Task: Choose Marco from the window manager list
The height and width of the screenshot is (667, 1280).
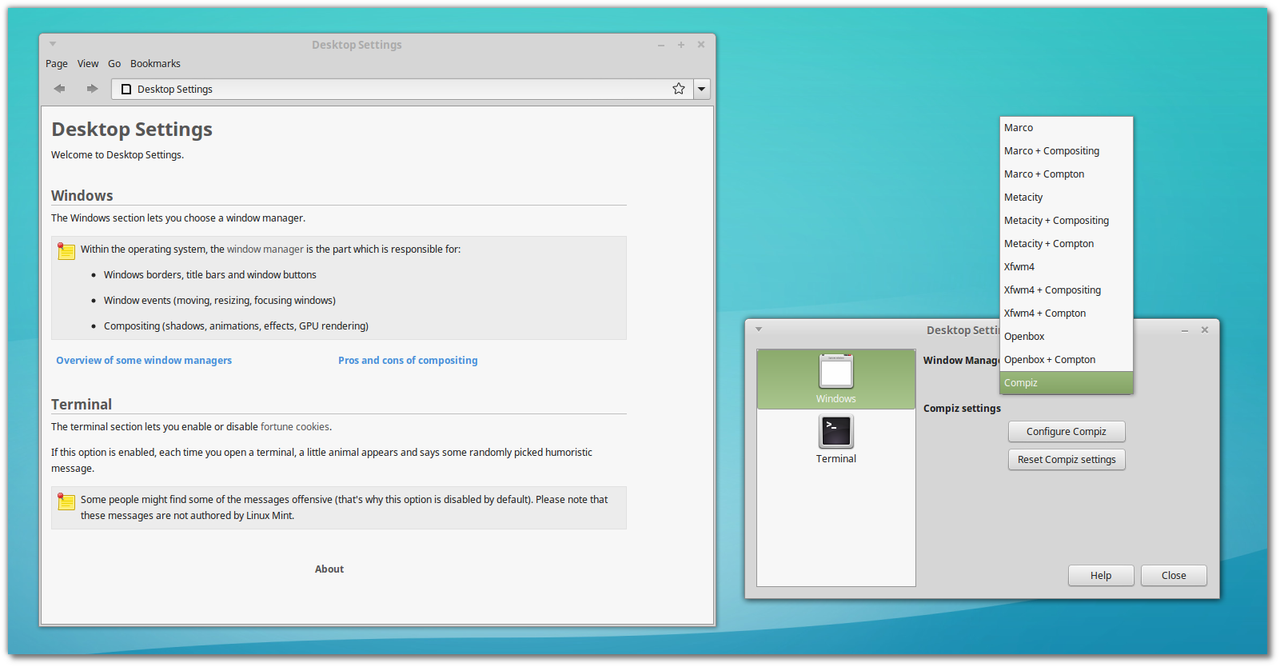Action: click(1066, 128)
